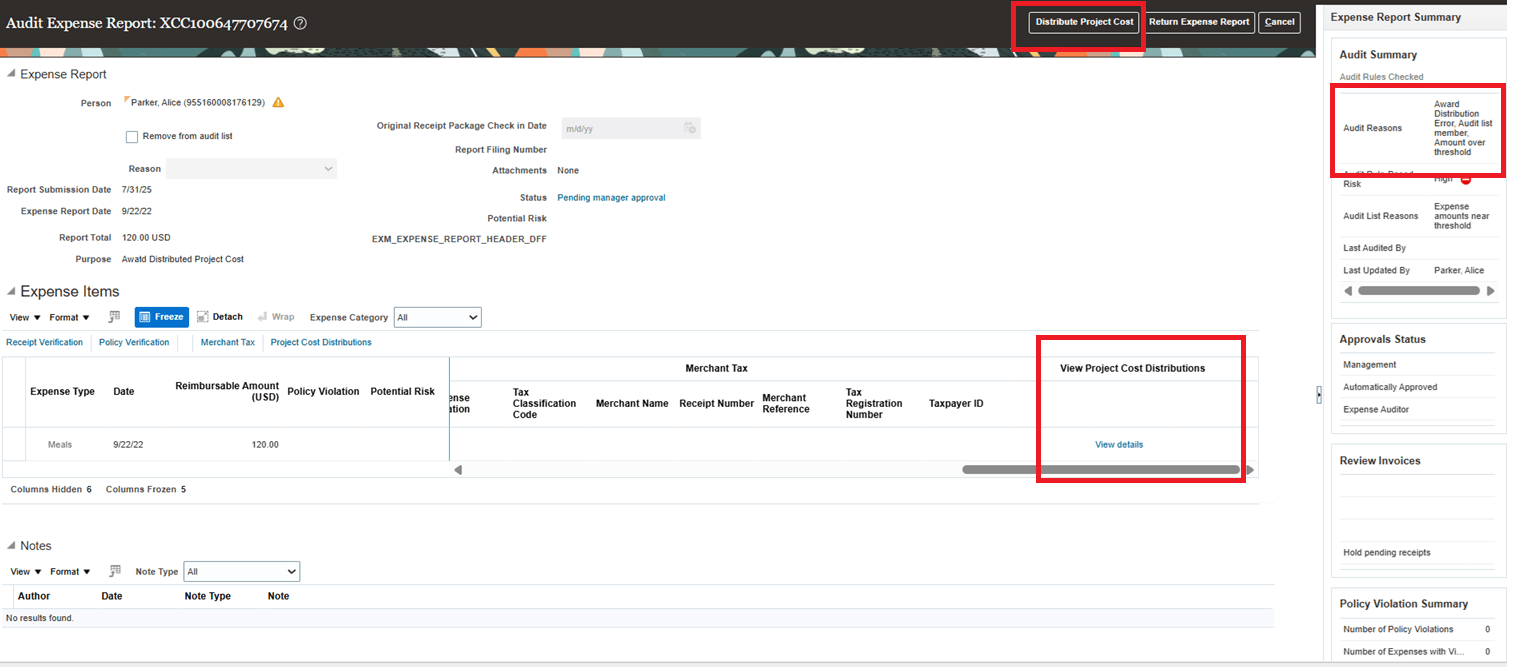The width and height of the screenshot is (1517, 667).
Task: Select the Export icon in the Notes toolbar
Action: pyautogui.click(x=115, y=570)
